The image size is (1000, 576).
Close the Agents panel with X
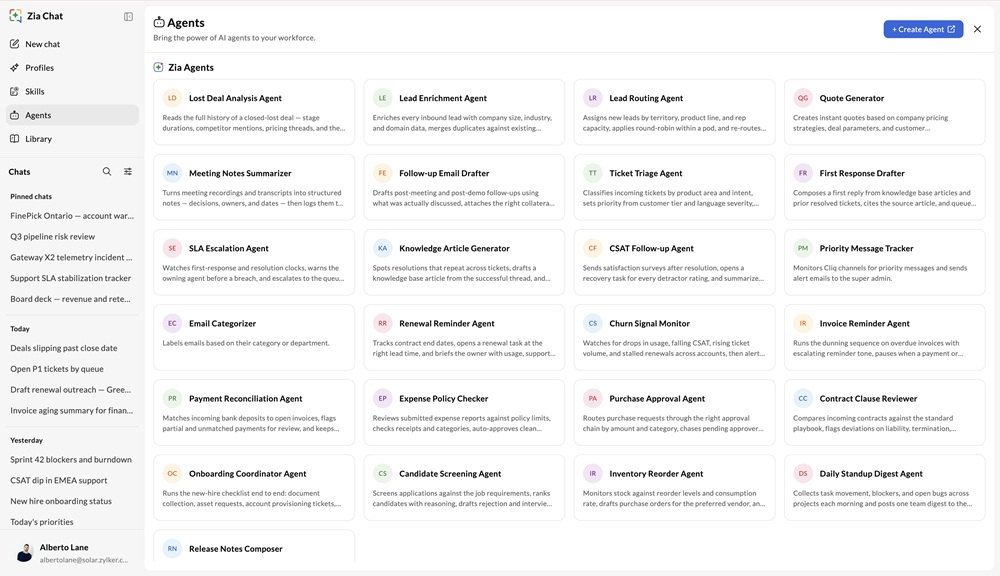[977, 29]
